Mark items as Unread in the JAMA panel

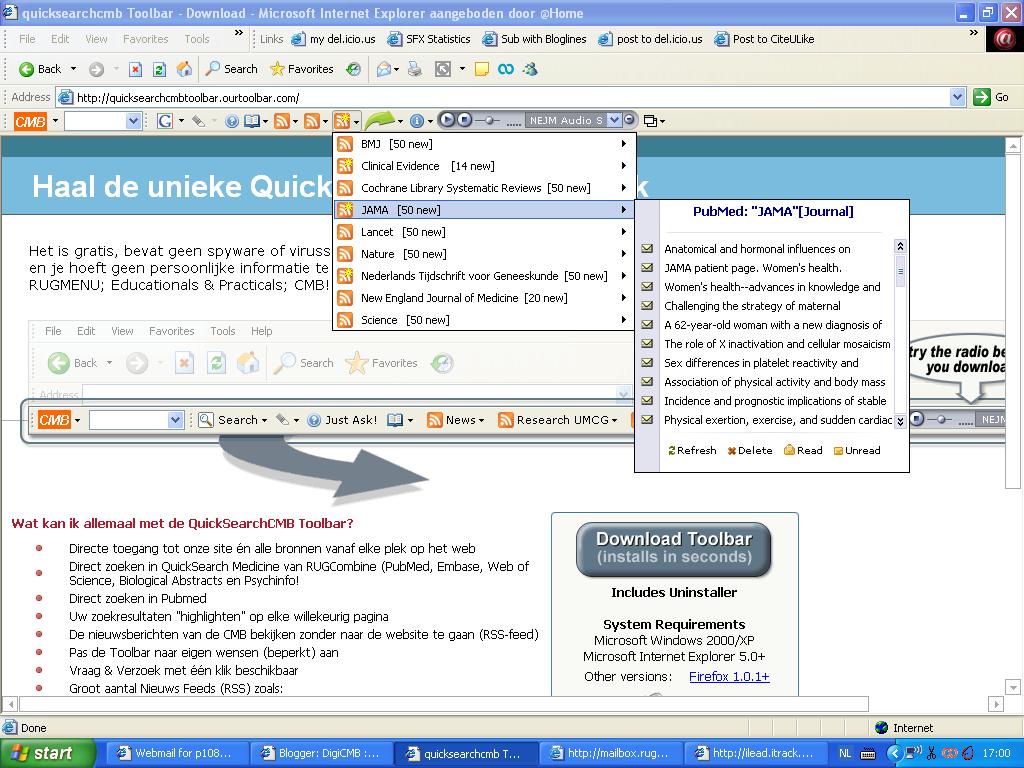857,451
